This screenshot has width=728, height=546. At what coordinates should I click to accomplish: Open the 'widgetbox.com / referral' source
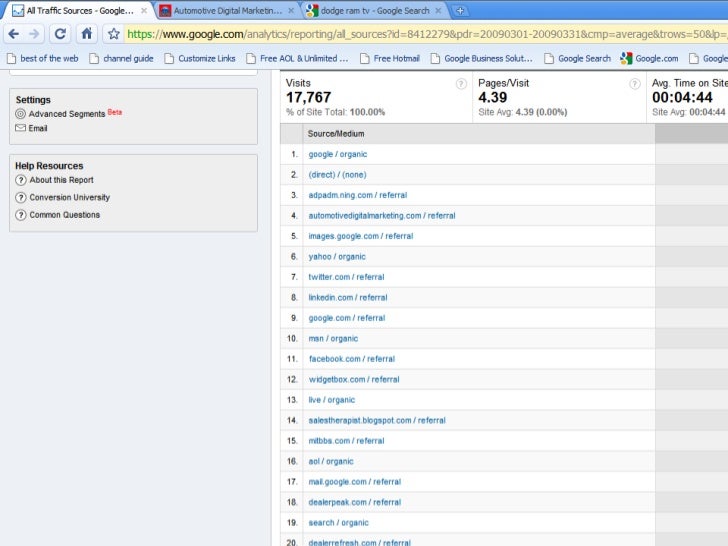[x=354, y=379]
